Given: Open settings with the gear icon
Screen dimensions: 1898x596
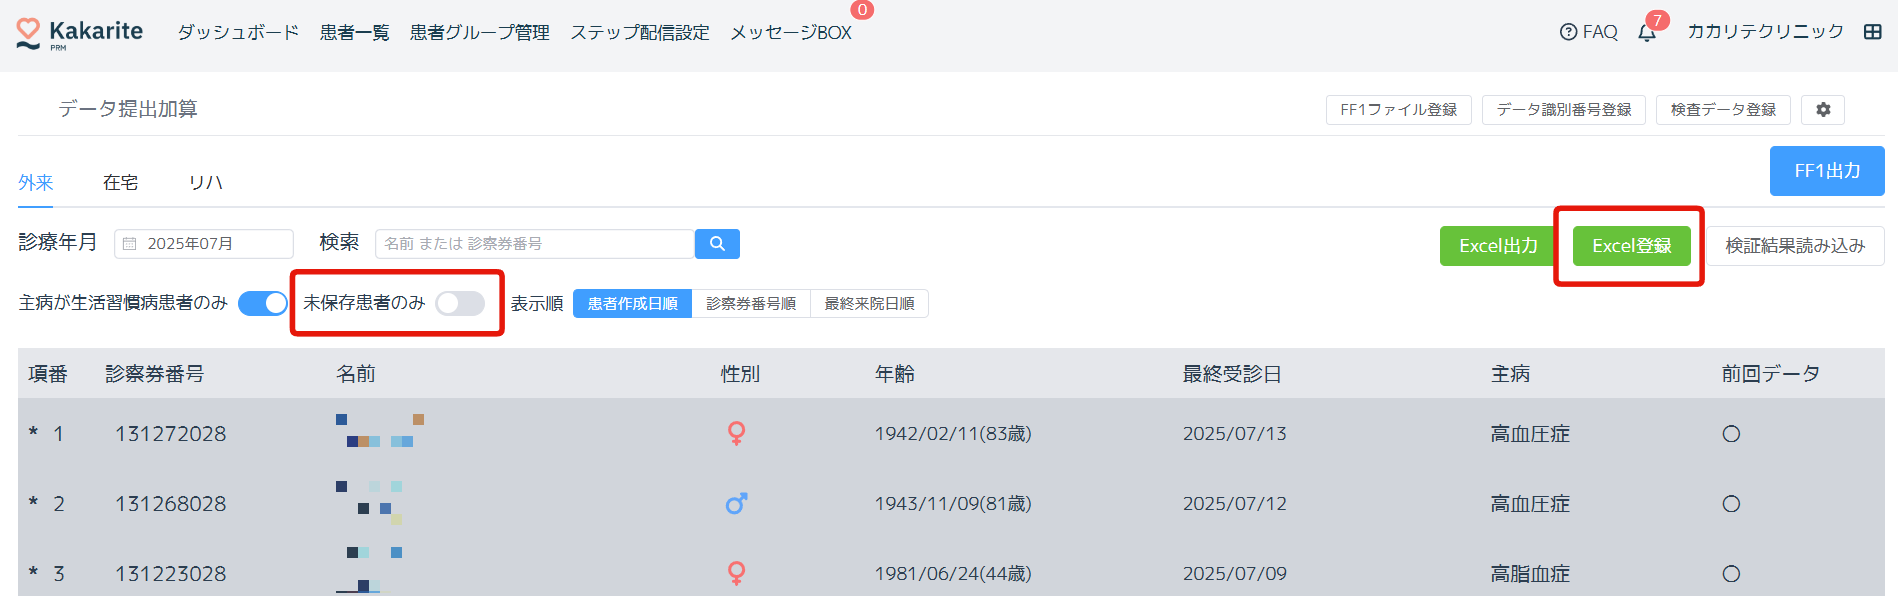Looking at the screenshot, I should 1823,110.
